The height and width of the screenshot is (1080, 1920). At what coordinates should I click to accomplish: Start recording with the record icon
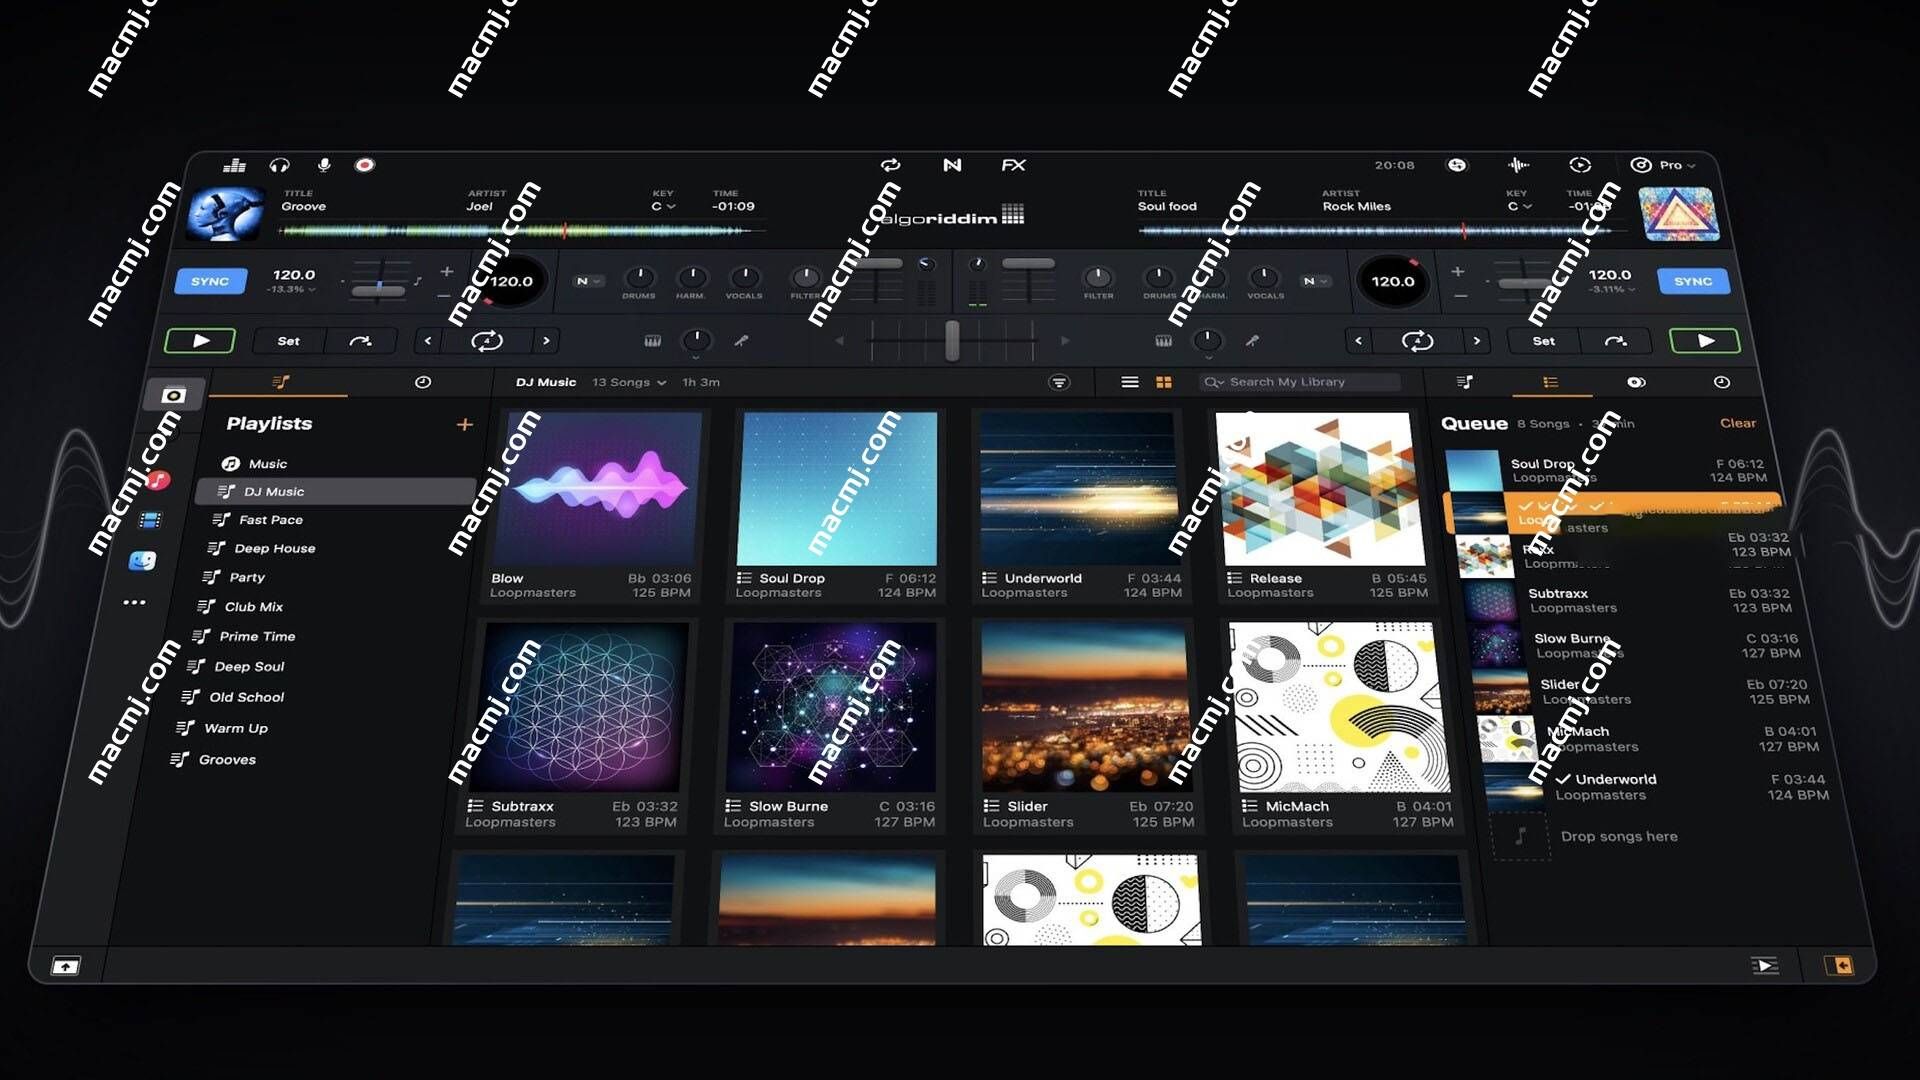click(365, 165)
